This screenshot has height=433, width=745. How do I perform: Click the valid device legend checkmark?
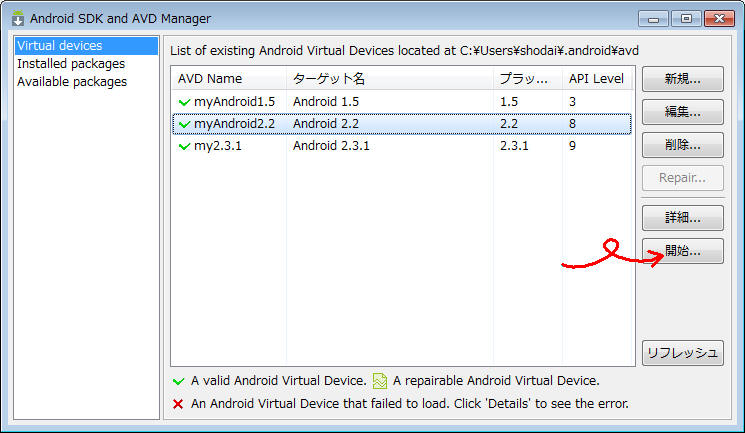point(178,381)
